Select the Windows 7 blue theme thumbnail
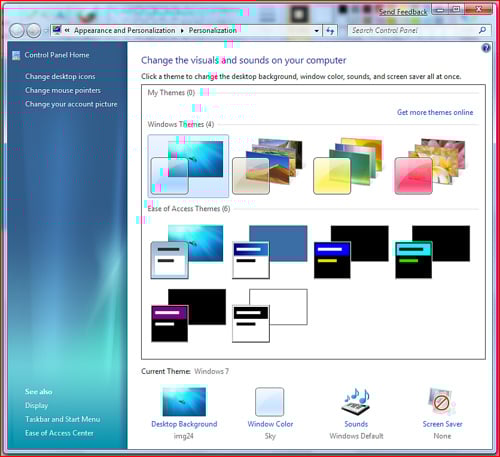 coord(188,166)
